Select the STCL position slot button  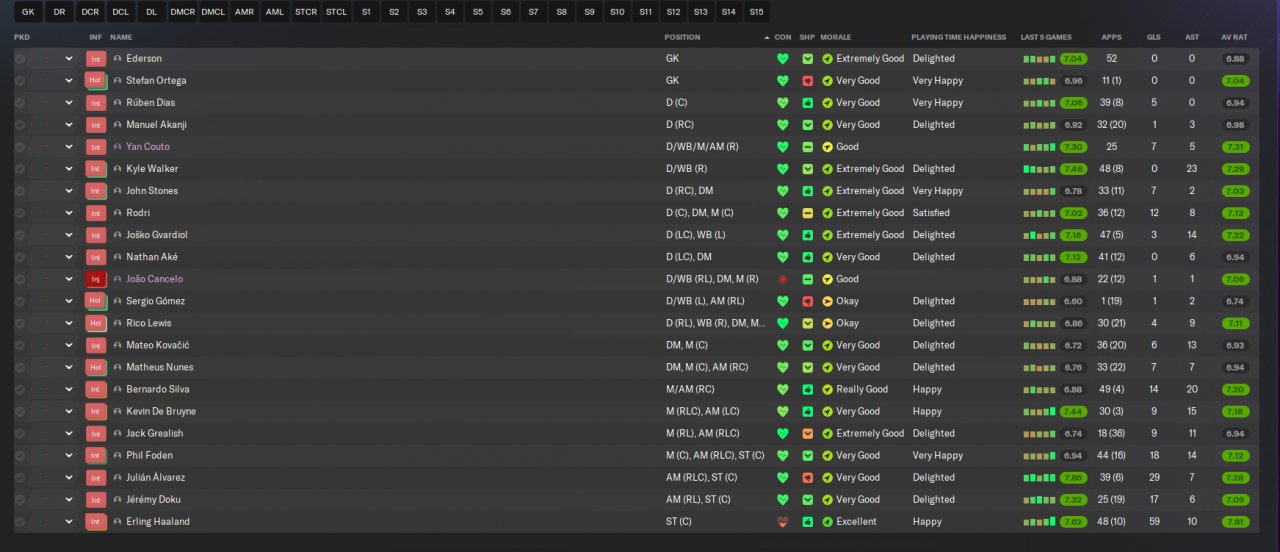(x=336, y=12)
